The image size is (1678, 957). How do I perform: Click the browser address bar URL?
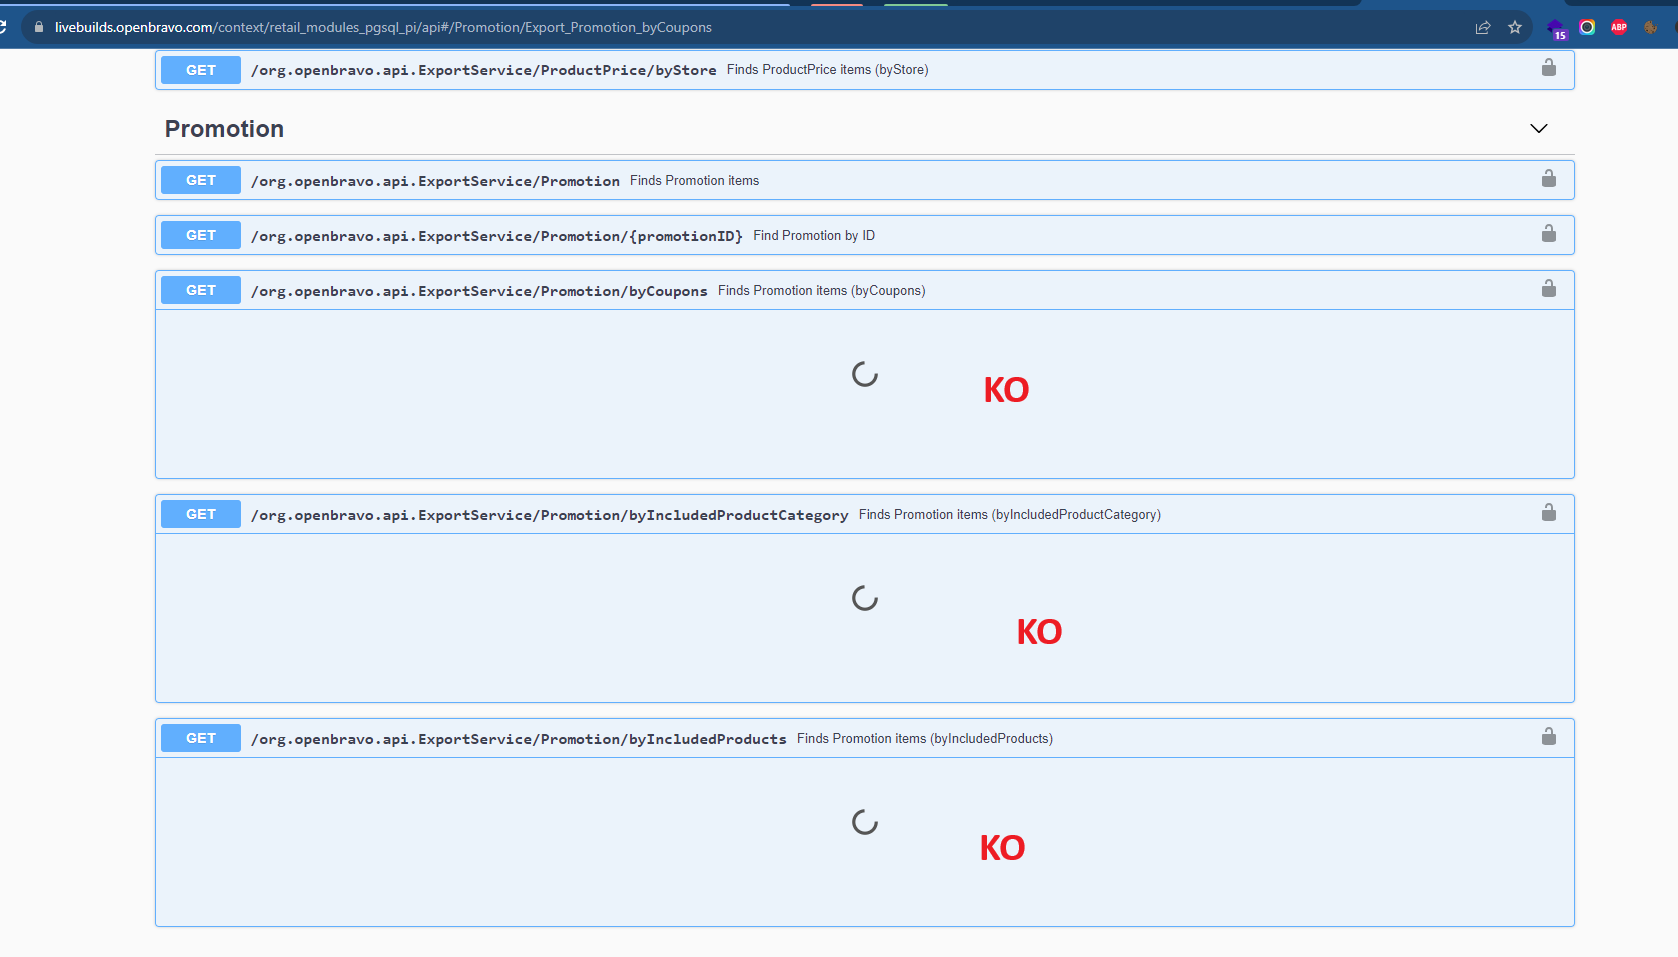tap(383, 27)
